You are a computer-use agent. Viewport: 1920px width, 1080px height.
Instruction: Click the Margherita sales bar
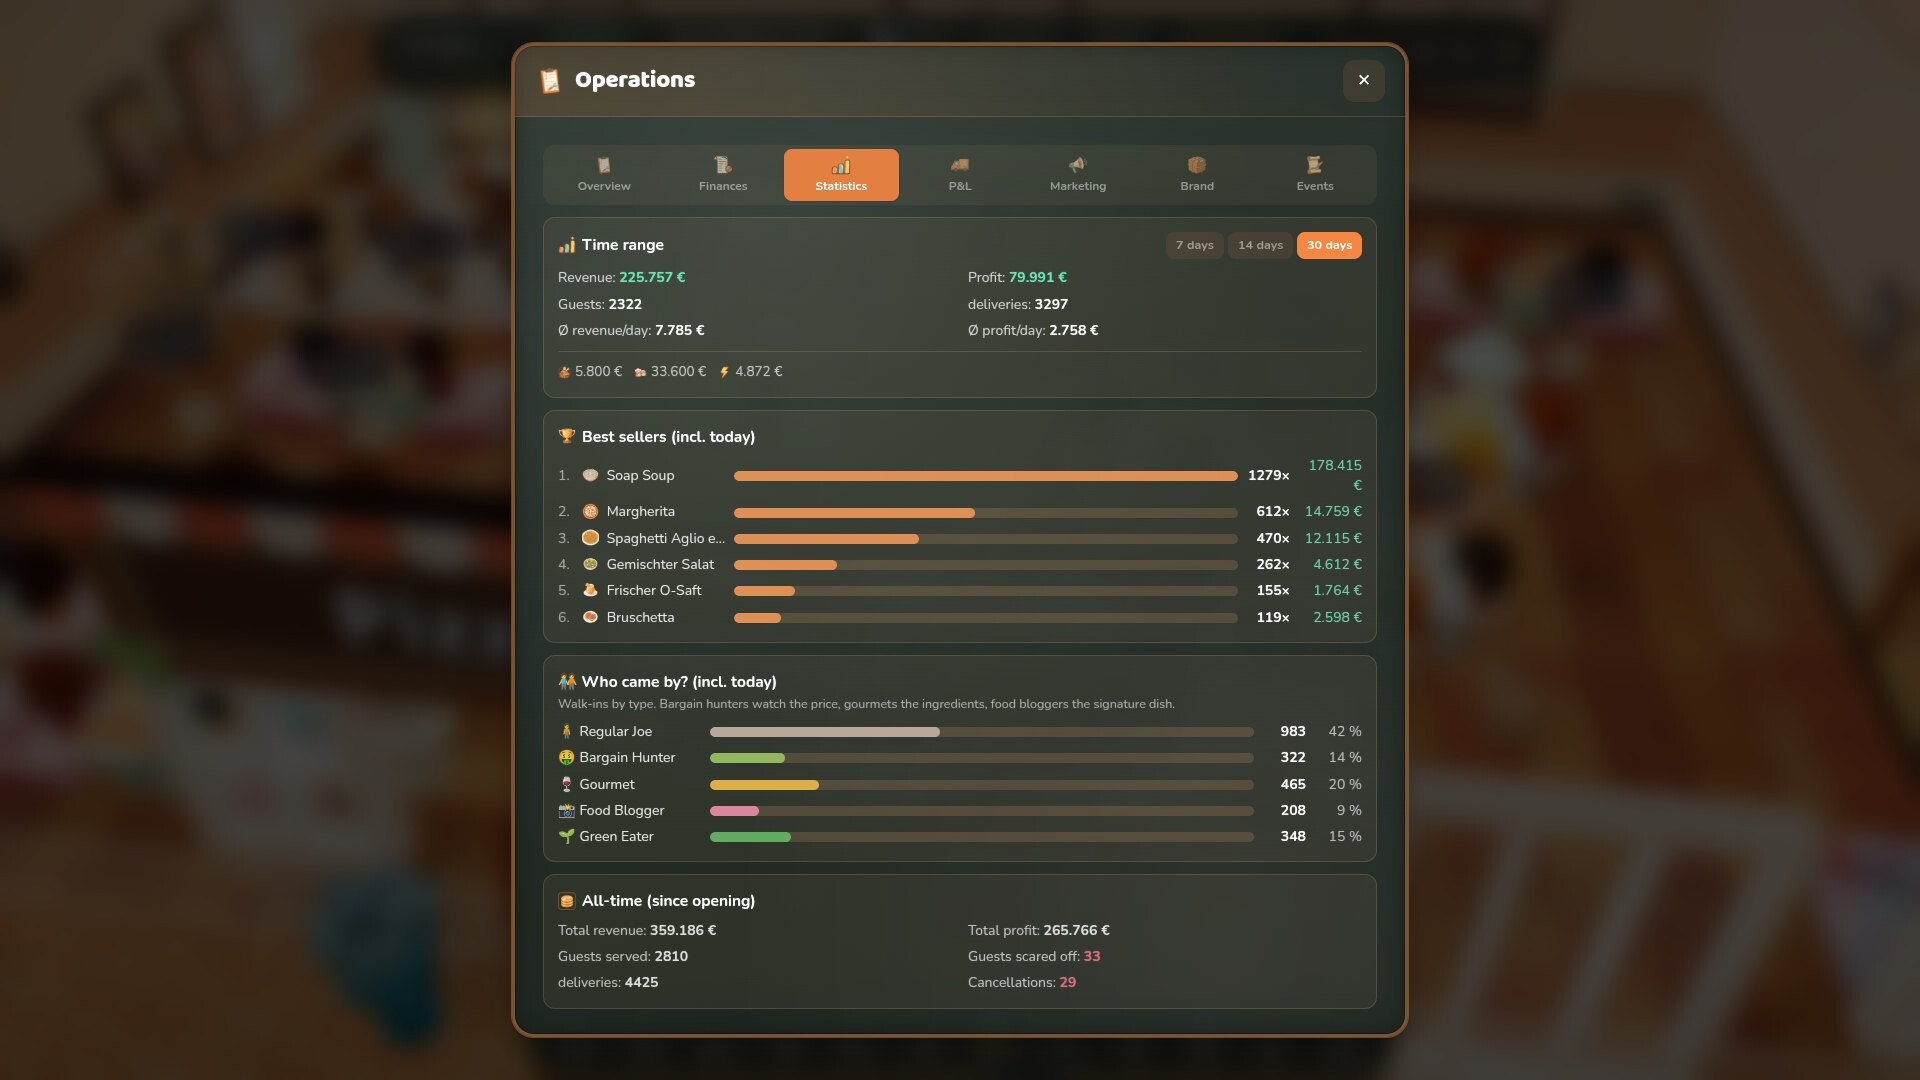click(986, 513)
